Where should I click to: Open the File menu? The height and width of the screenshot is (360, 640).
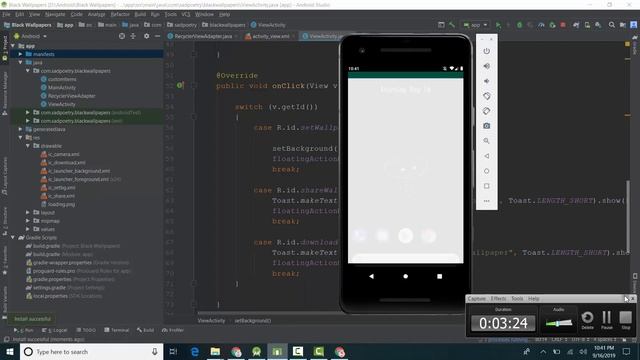[7, 14]
